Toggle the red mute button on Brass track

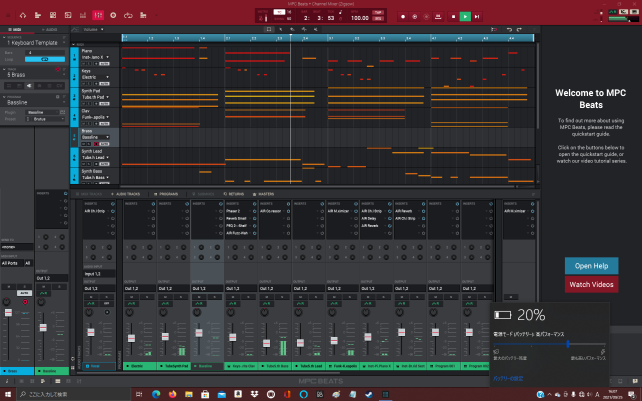click(x=98, y=142)
